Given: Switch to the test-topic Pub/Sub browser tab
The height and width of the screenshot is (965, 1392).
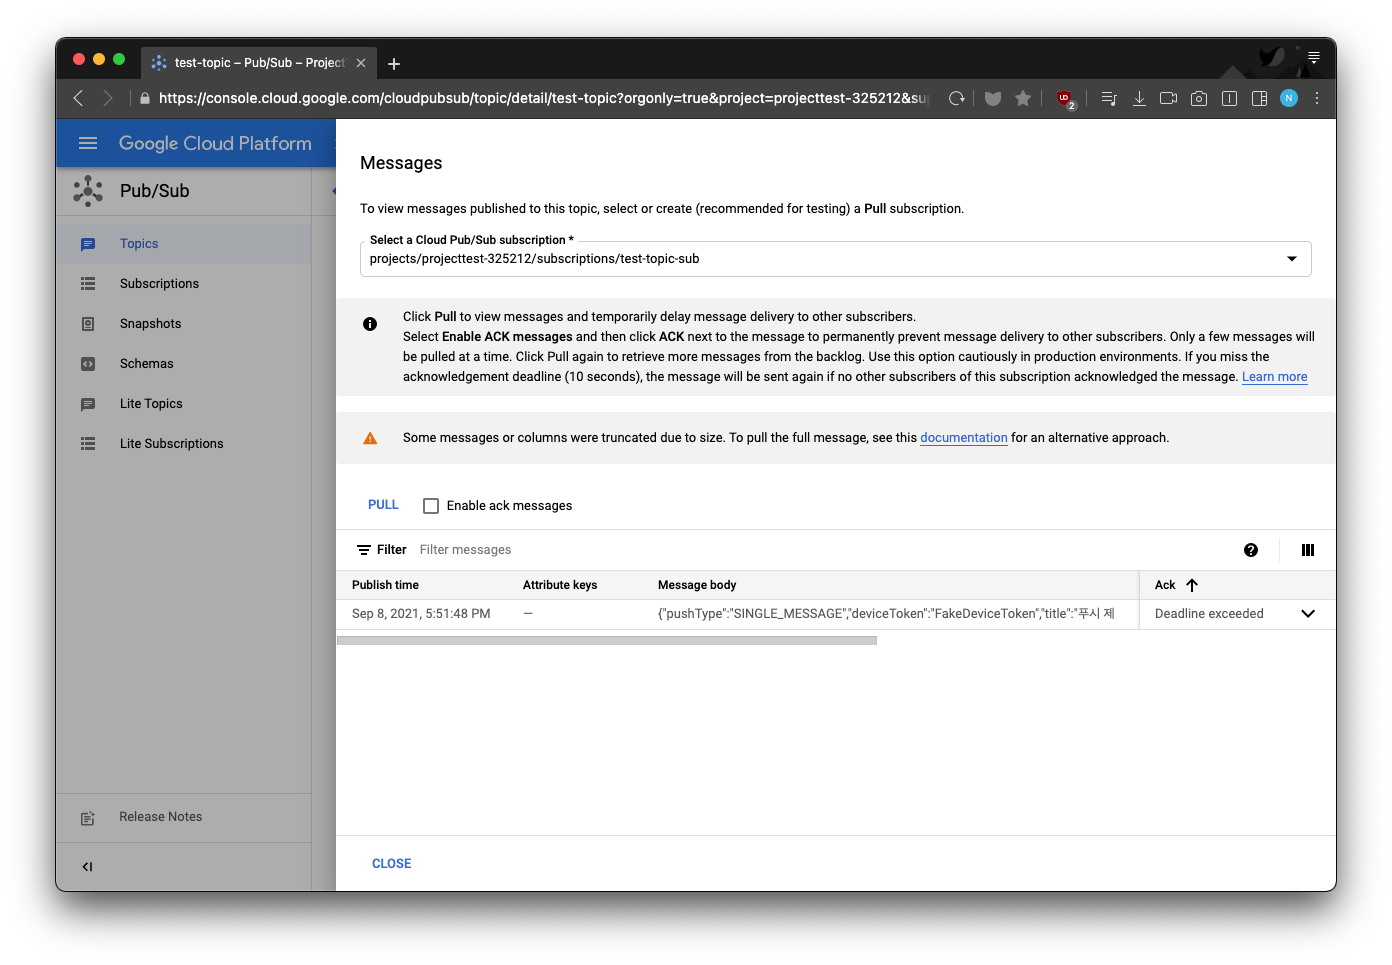Looking at the screenshot, I should 258,62.
